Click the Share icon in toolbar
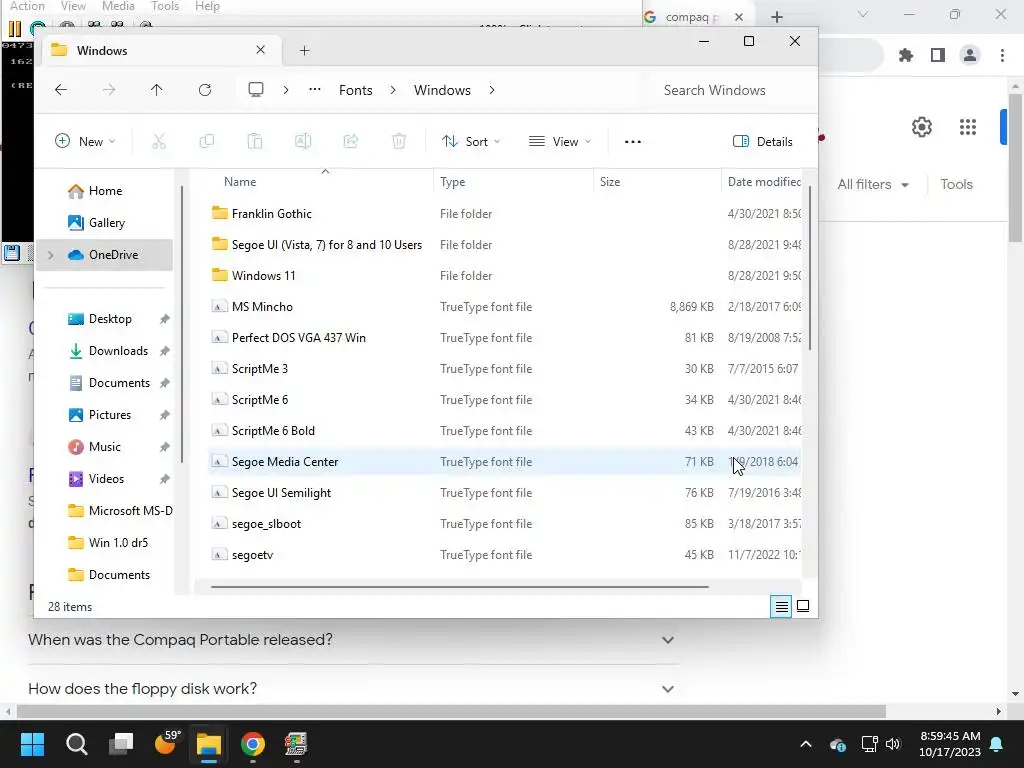Viewport: 1024px width, 768px height. pyautogui.click(x=351, y=141)
